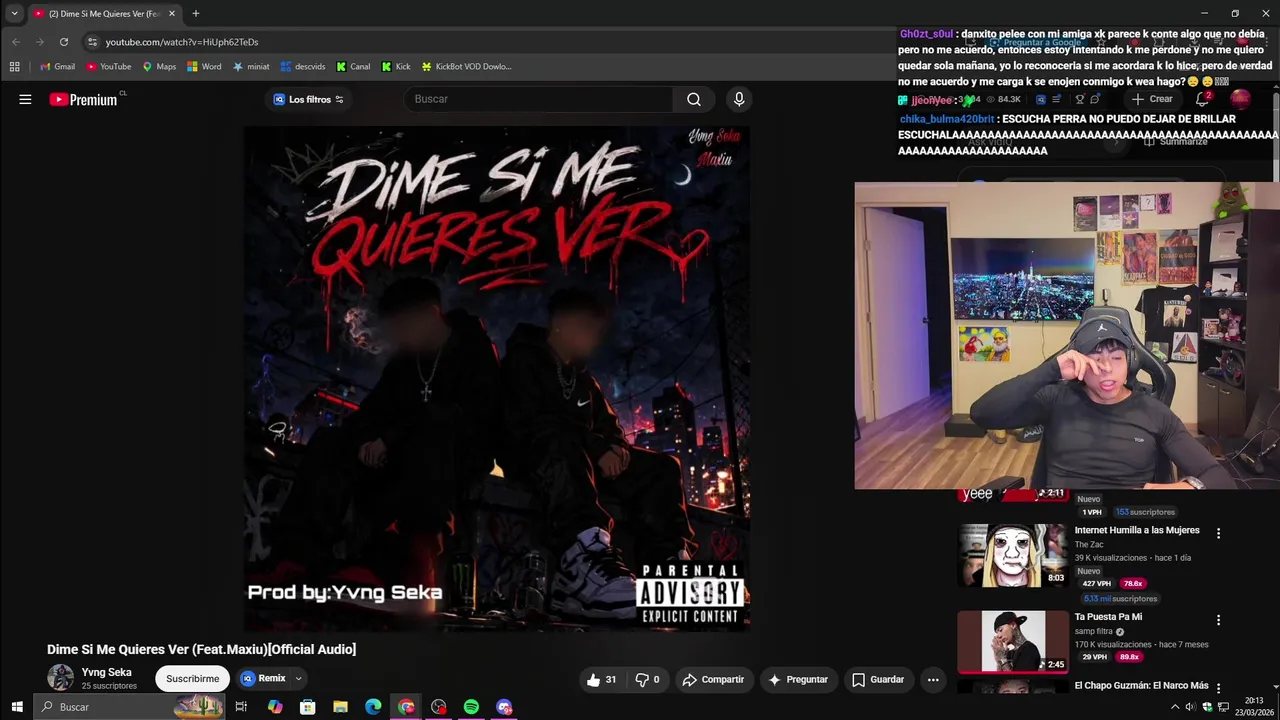
Task: Open Windows Start menu
Action: (17, 707)
